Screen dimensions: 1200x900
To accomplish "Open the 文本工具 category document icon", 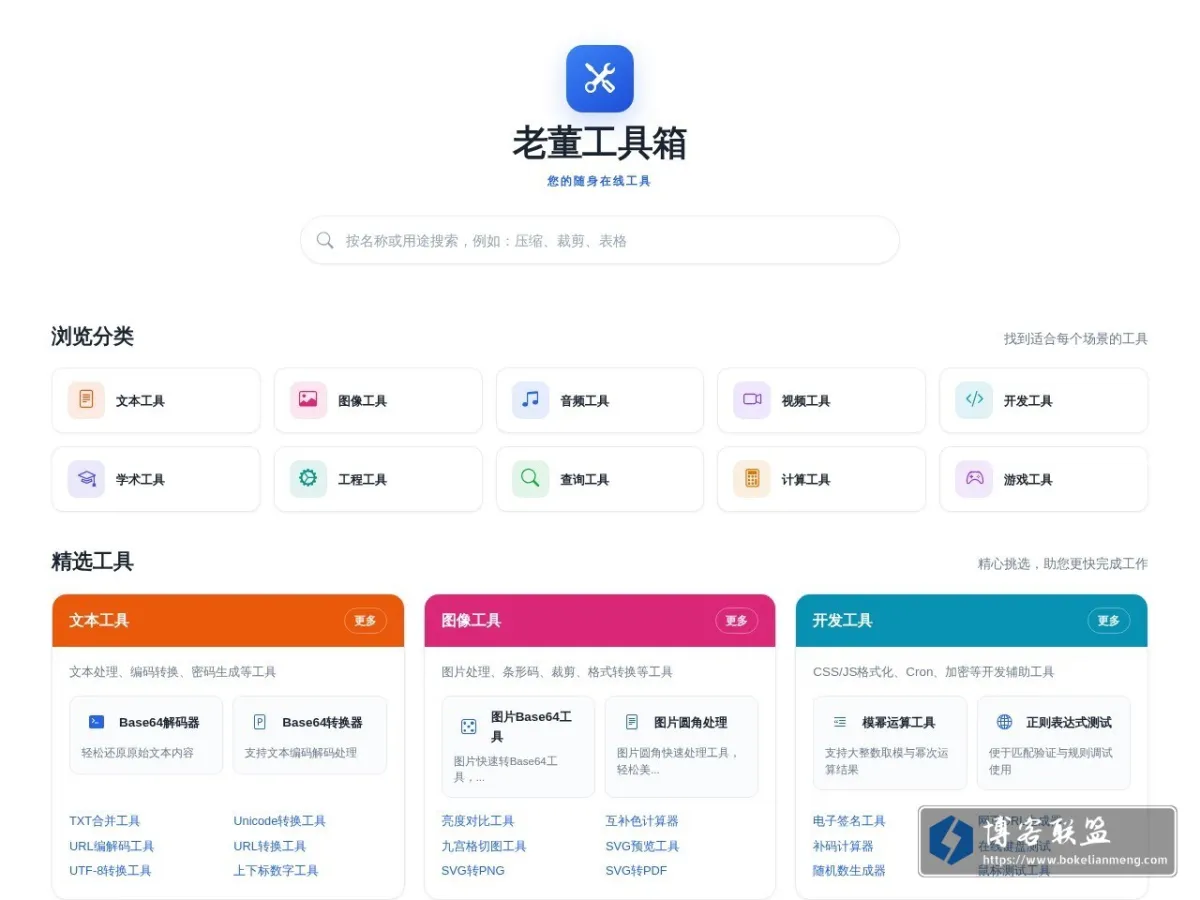I will click(x=86, y=400).
